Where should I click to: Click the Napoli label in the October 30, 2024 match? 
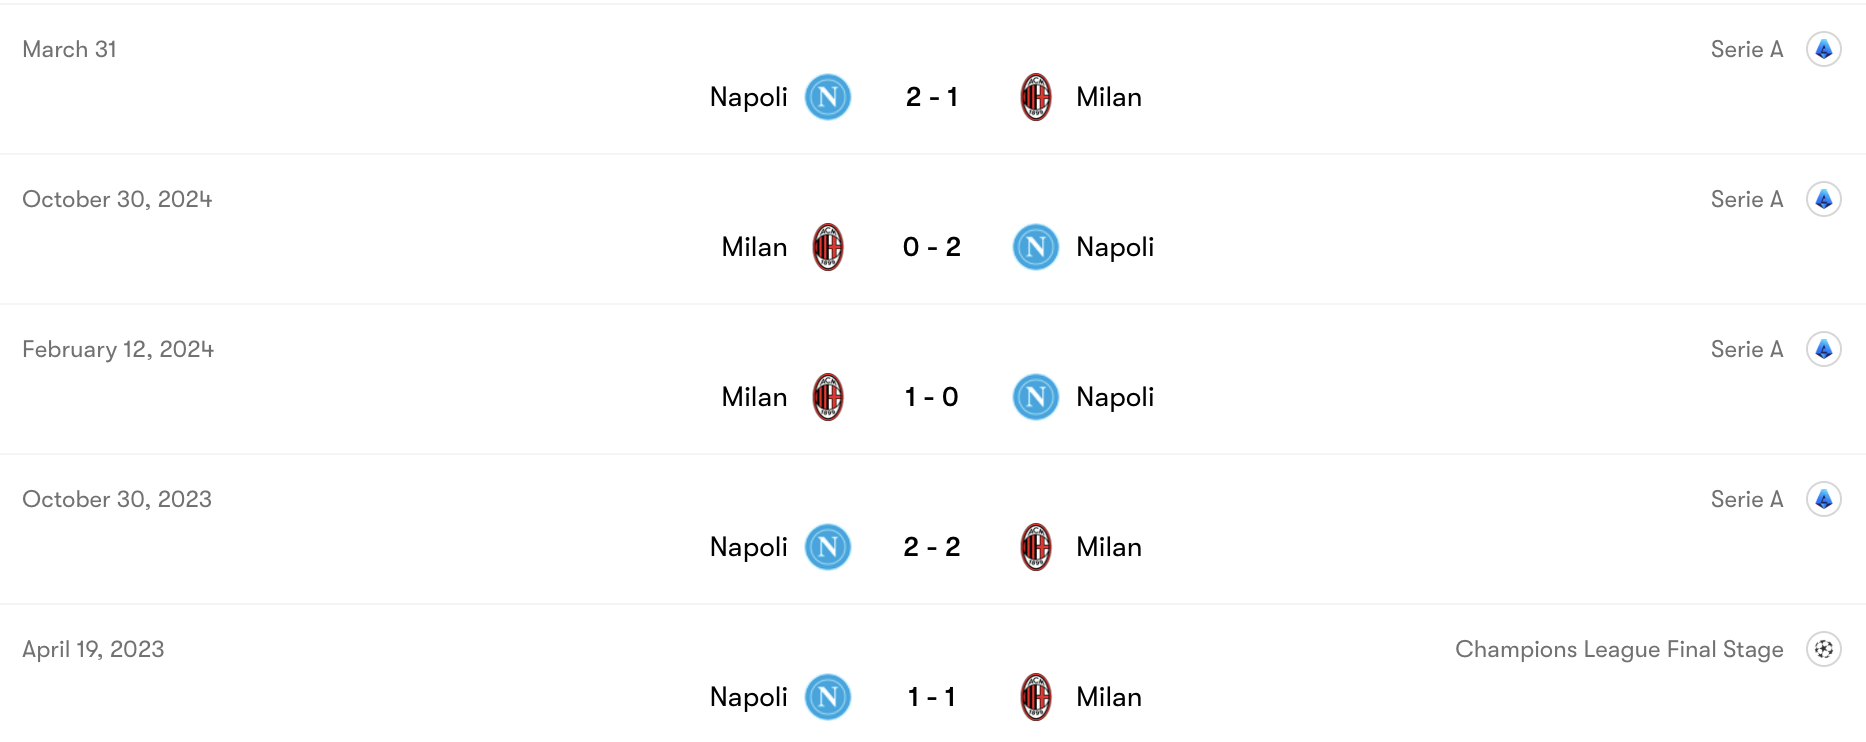[1115, 247]
